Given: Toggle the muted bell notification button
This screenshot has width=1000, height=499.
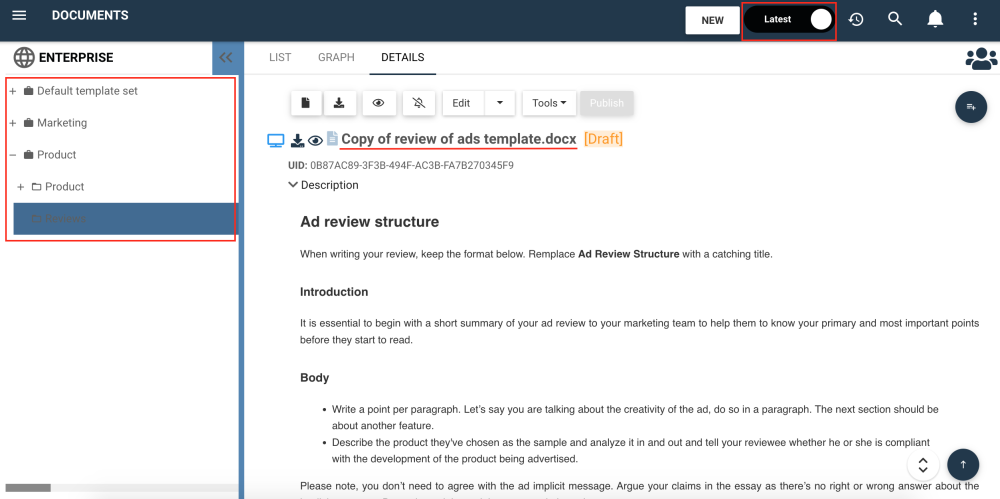Looking at the screenshot, I should tap(419, 103).
